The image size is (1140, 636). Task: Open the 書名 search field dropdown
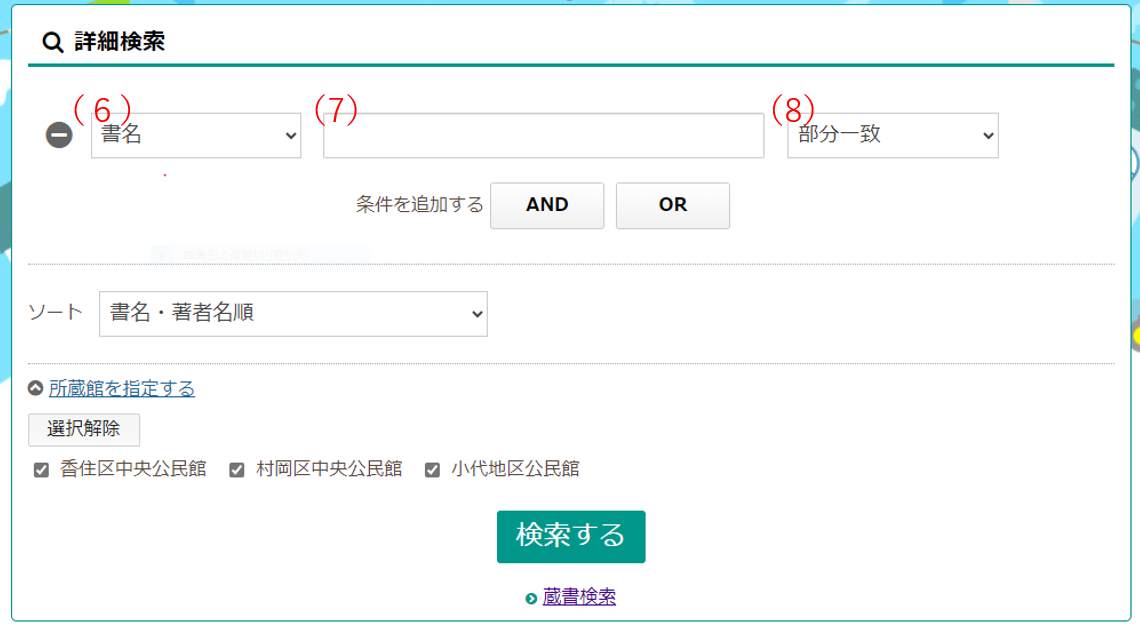[196, 135]
